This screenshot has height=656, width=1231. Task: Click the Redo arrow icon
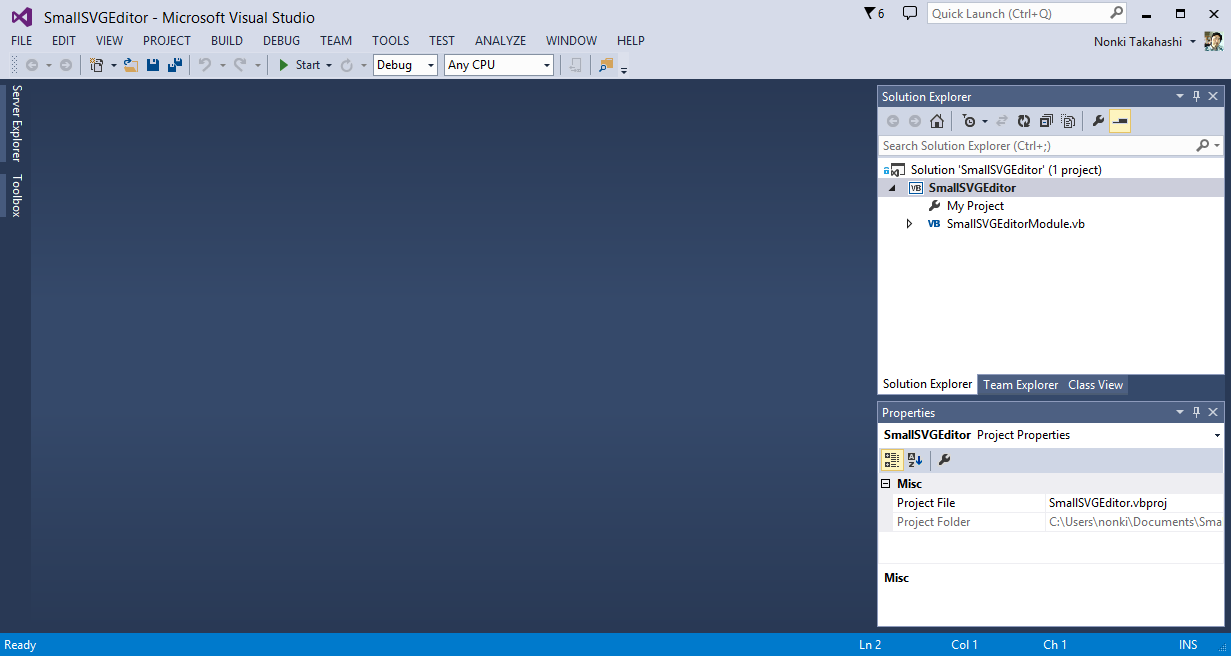click(240, 65)
